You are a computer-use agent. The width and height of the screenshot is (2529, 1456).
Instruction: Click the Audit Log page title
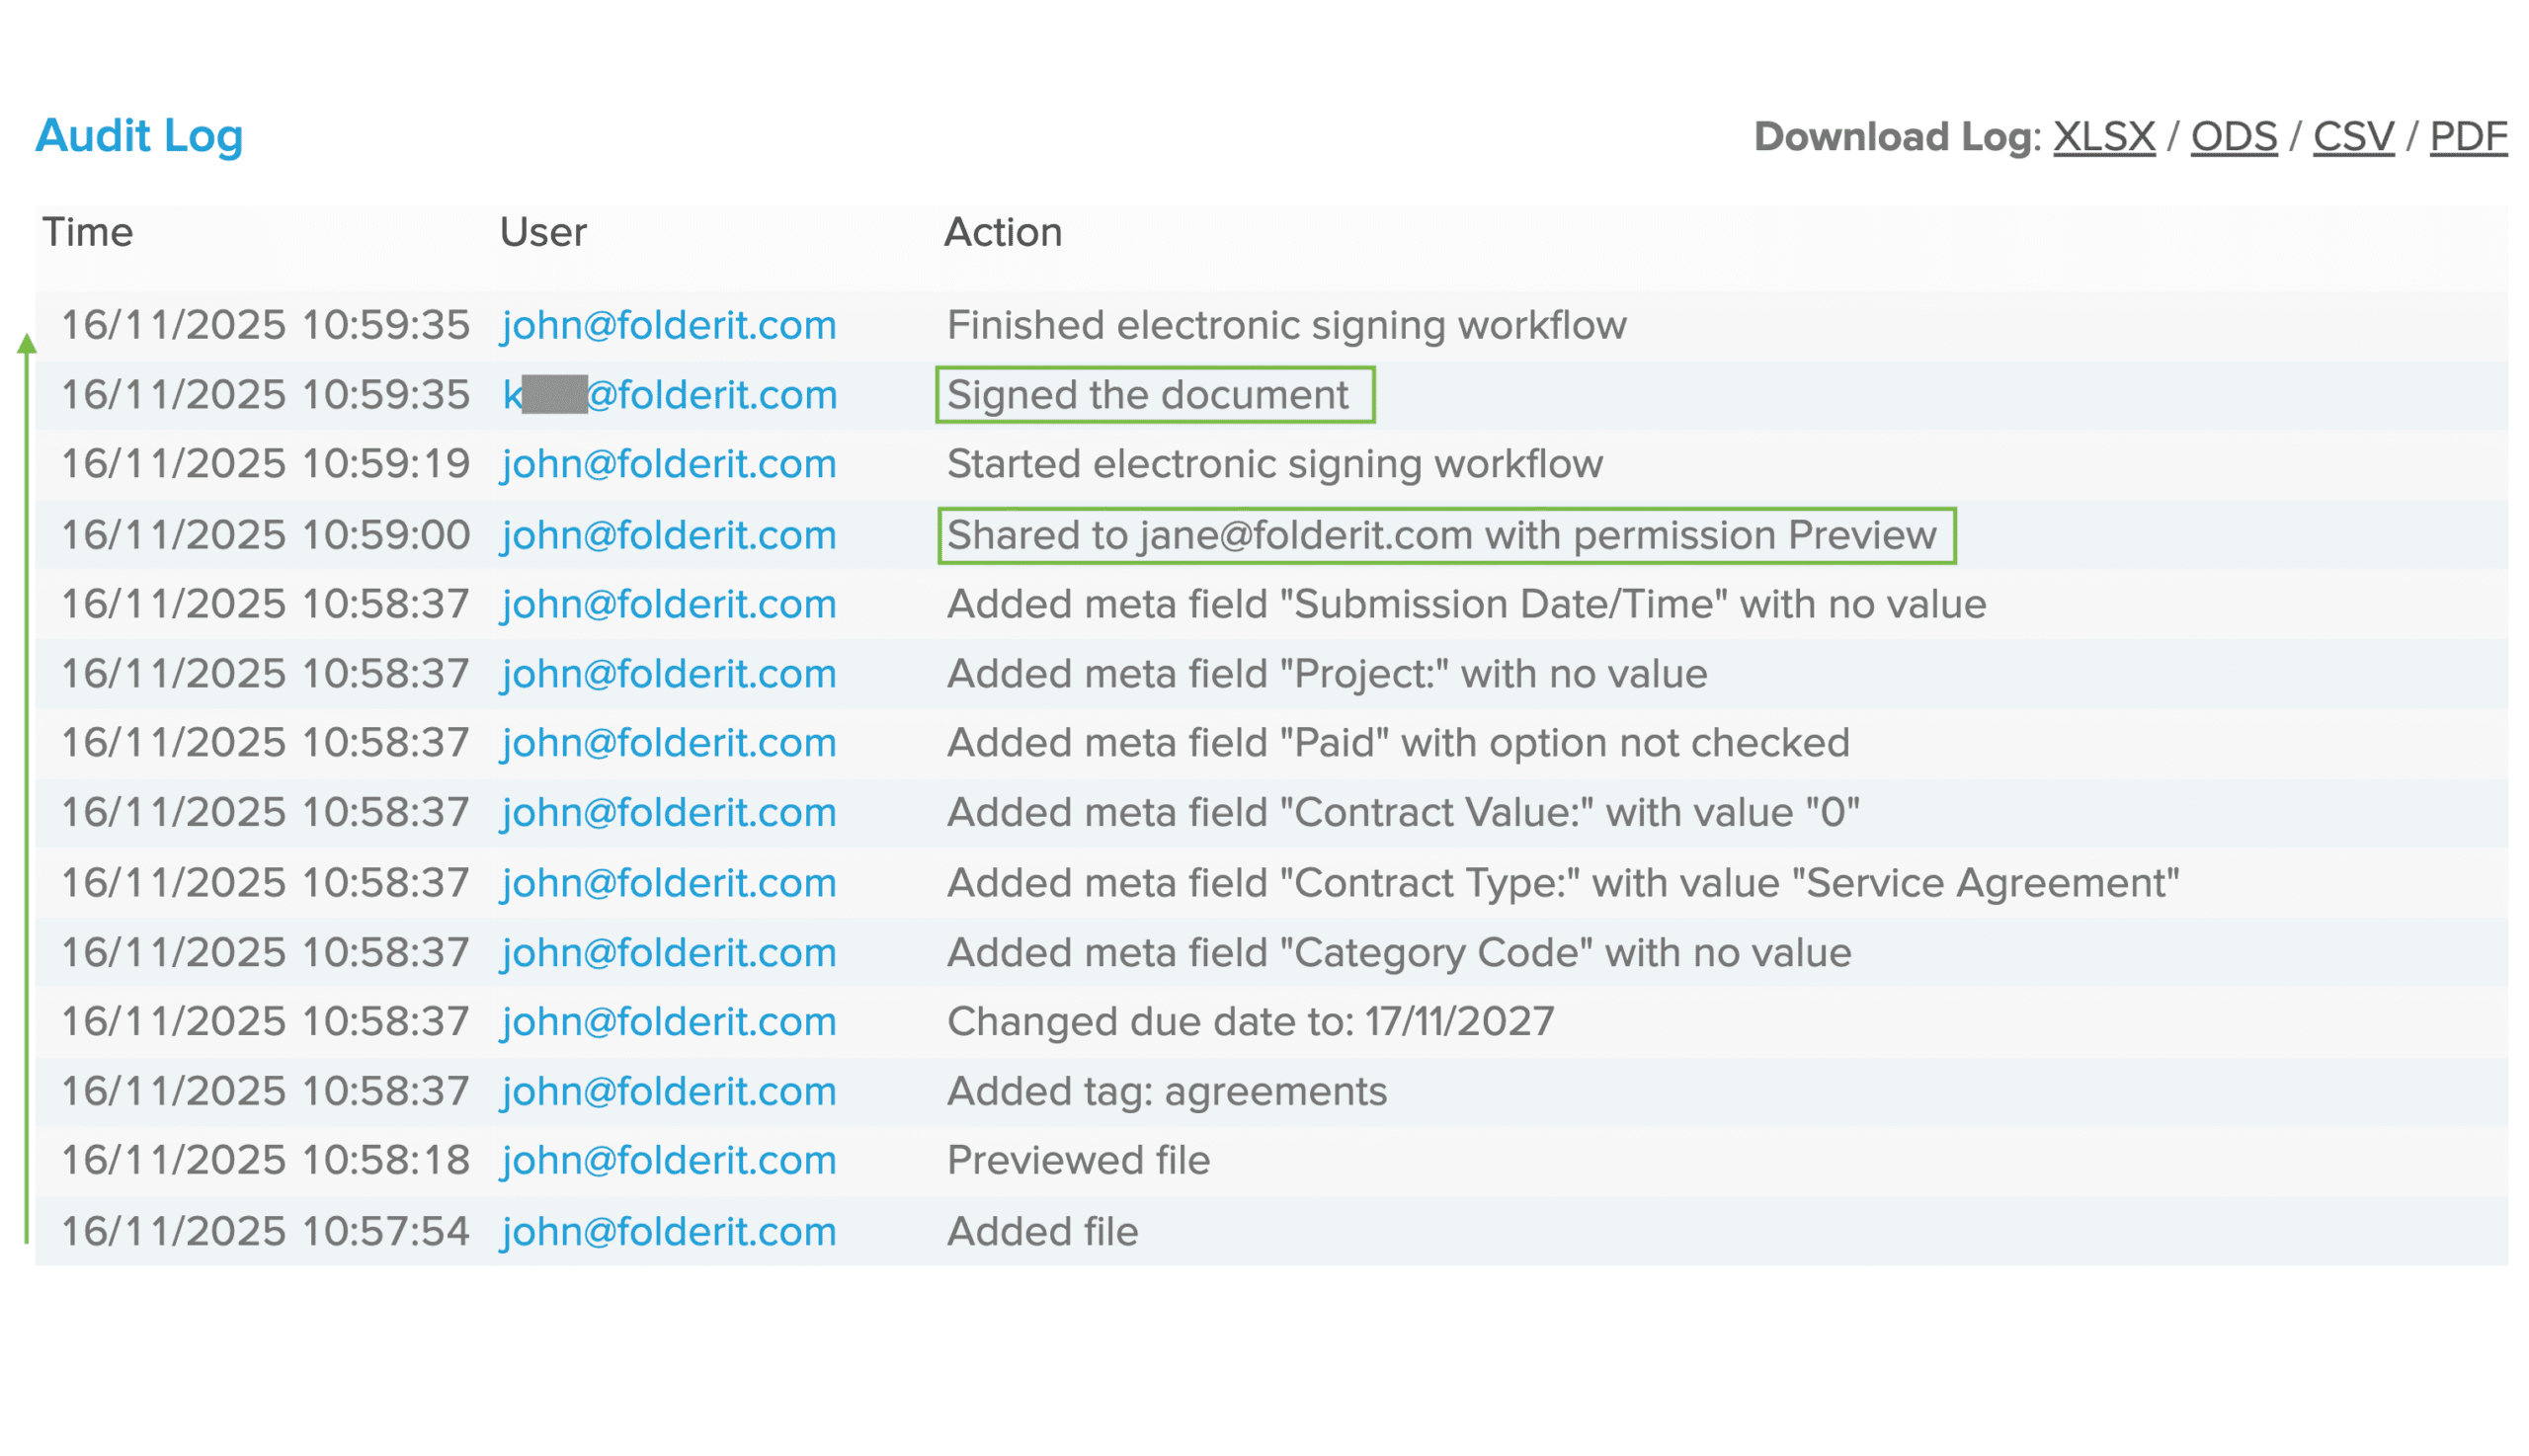139,136
